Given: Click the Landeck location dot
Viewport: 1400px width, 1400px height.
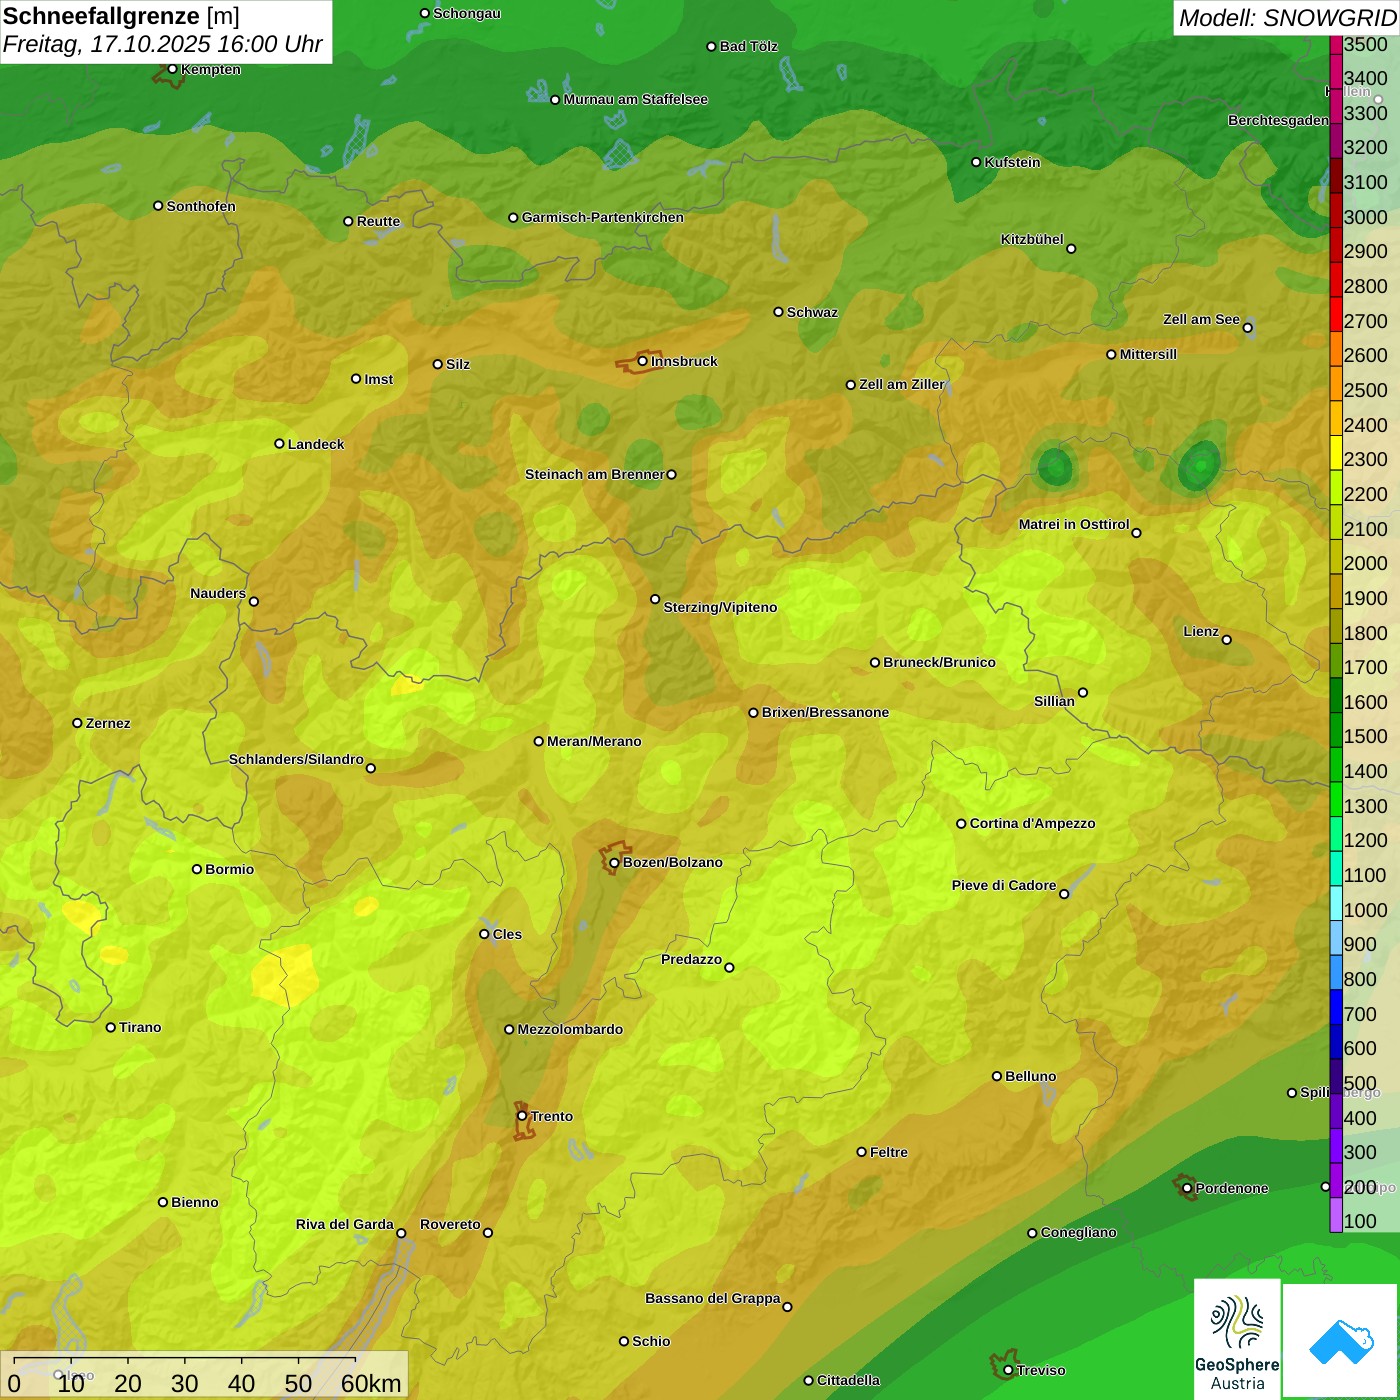Looking at the screenshot, I should point(279,444).
